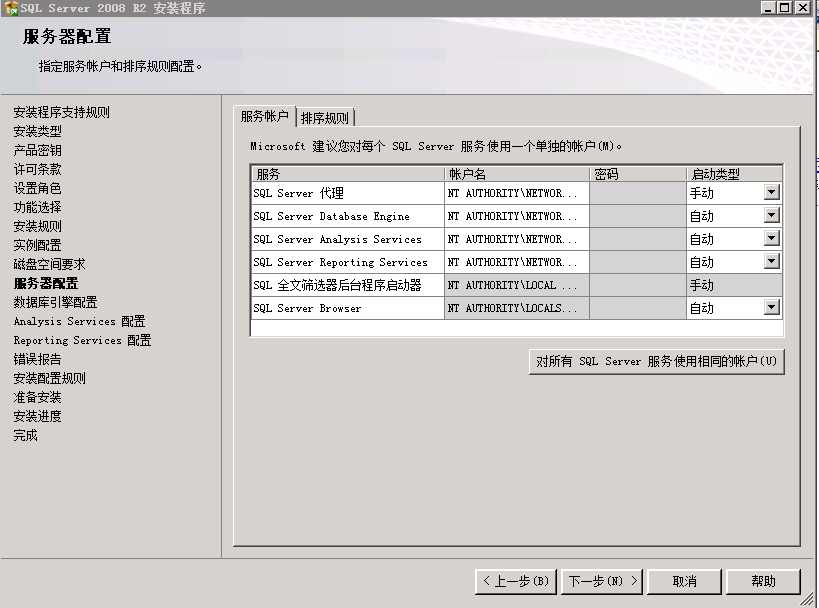Screen dimensions: 819x608
Task: Click the SQL Server setup title bar icon
Action: [10, 8]
